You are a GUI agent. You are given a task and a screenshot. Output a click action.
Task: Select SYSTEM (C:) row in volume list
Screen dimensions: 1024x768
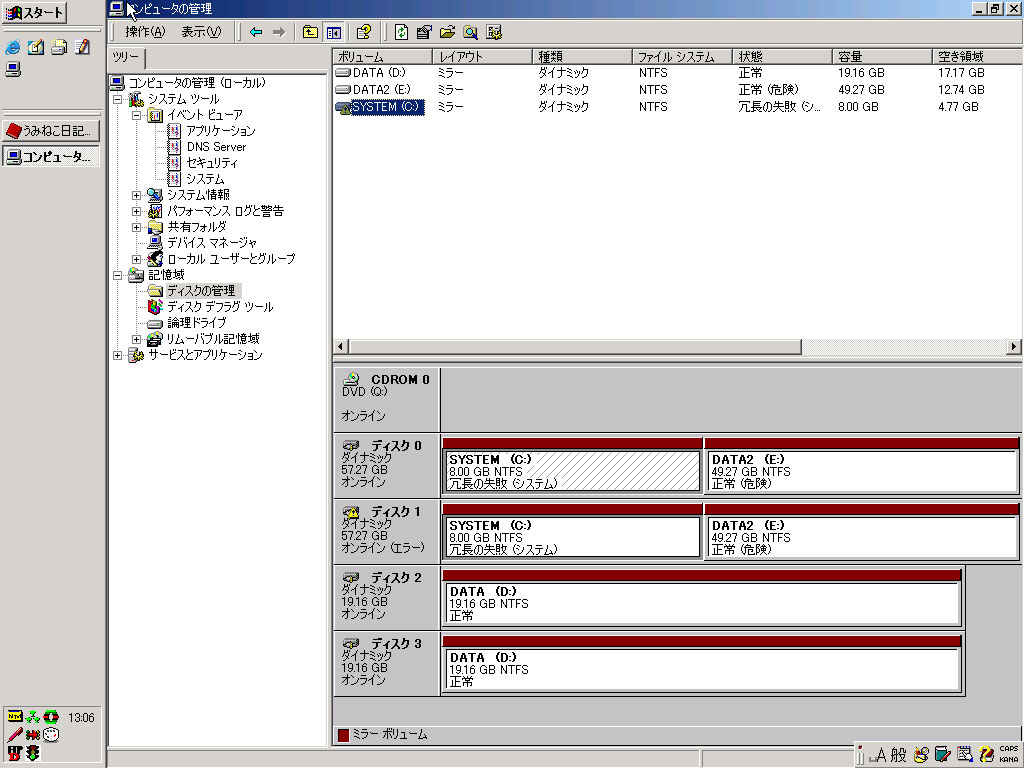678,107
